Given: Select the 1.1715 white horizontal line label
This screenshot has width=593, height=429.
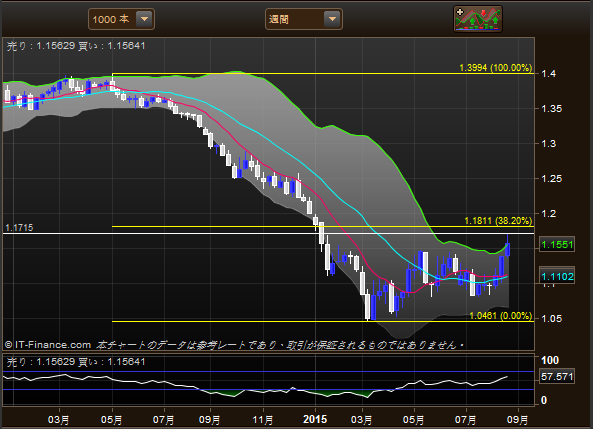Looking at the screenshot, I should [x=19, y=228].
